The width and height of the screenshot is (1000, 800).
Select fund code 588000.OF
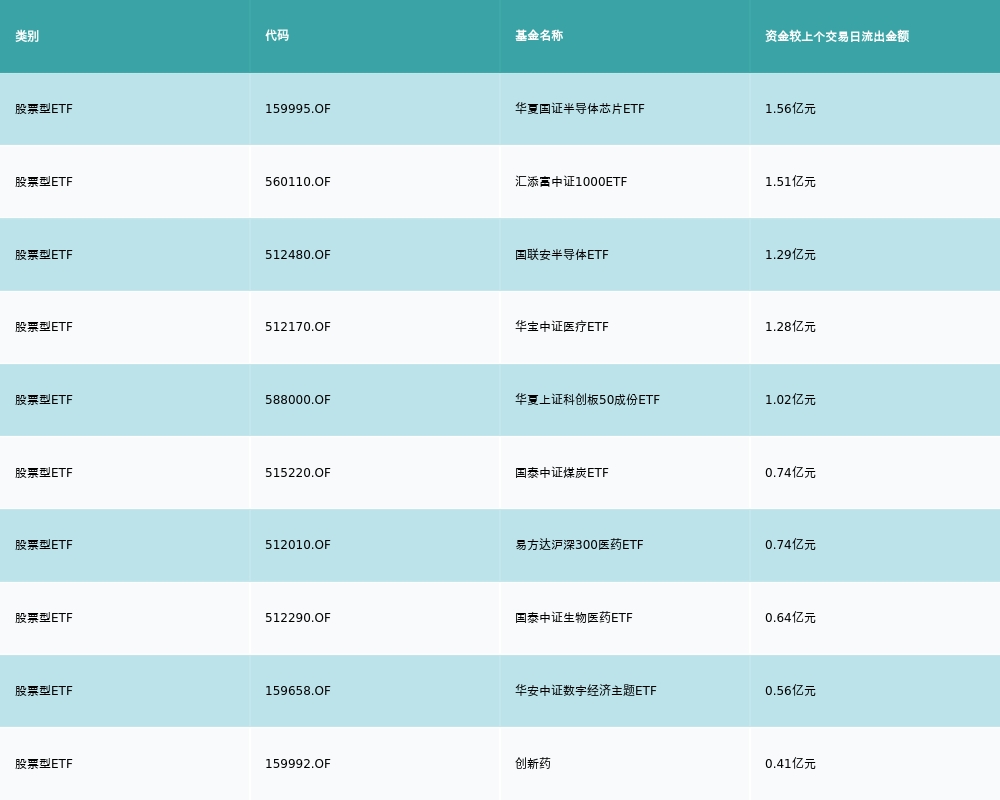[298, 400]
